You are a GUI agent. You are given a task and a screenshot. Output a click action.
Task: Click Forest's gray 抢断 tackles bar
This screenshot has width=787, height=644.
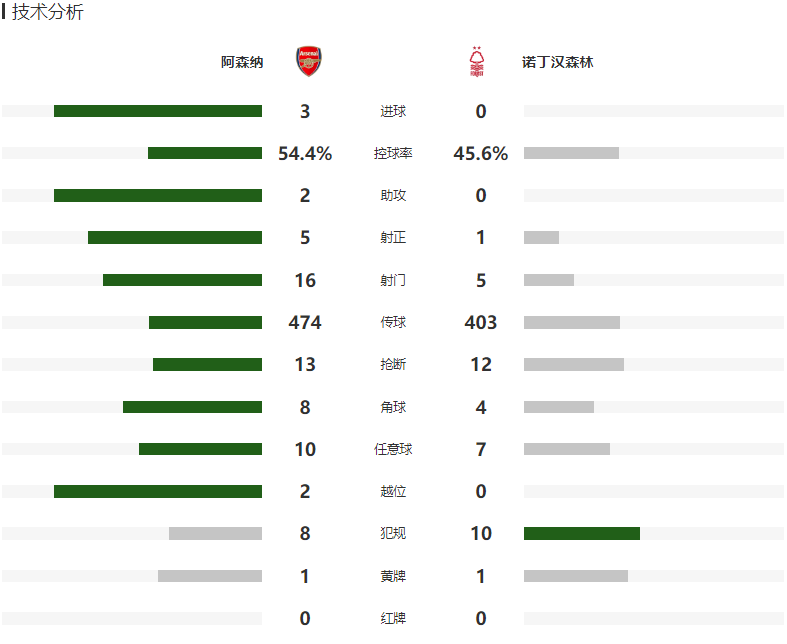pyautogui.click(x=574, y=364)
